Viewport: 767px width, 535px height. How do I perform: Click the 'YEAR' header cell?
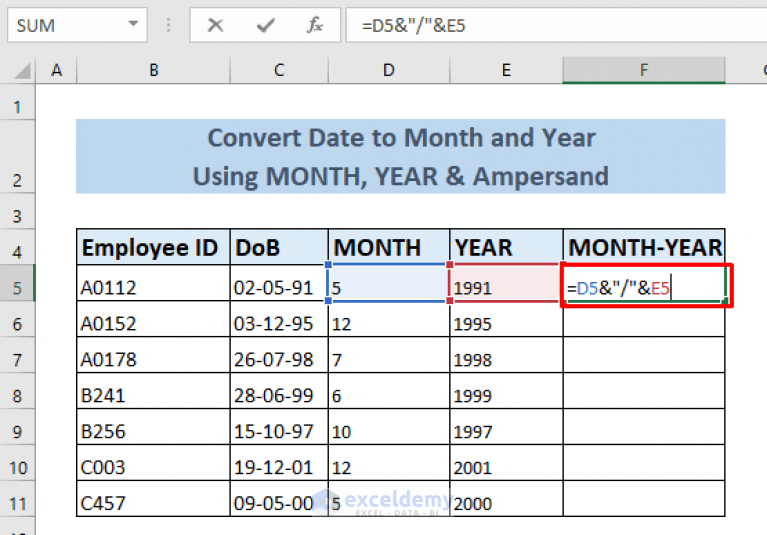point(506,247)
